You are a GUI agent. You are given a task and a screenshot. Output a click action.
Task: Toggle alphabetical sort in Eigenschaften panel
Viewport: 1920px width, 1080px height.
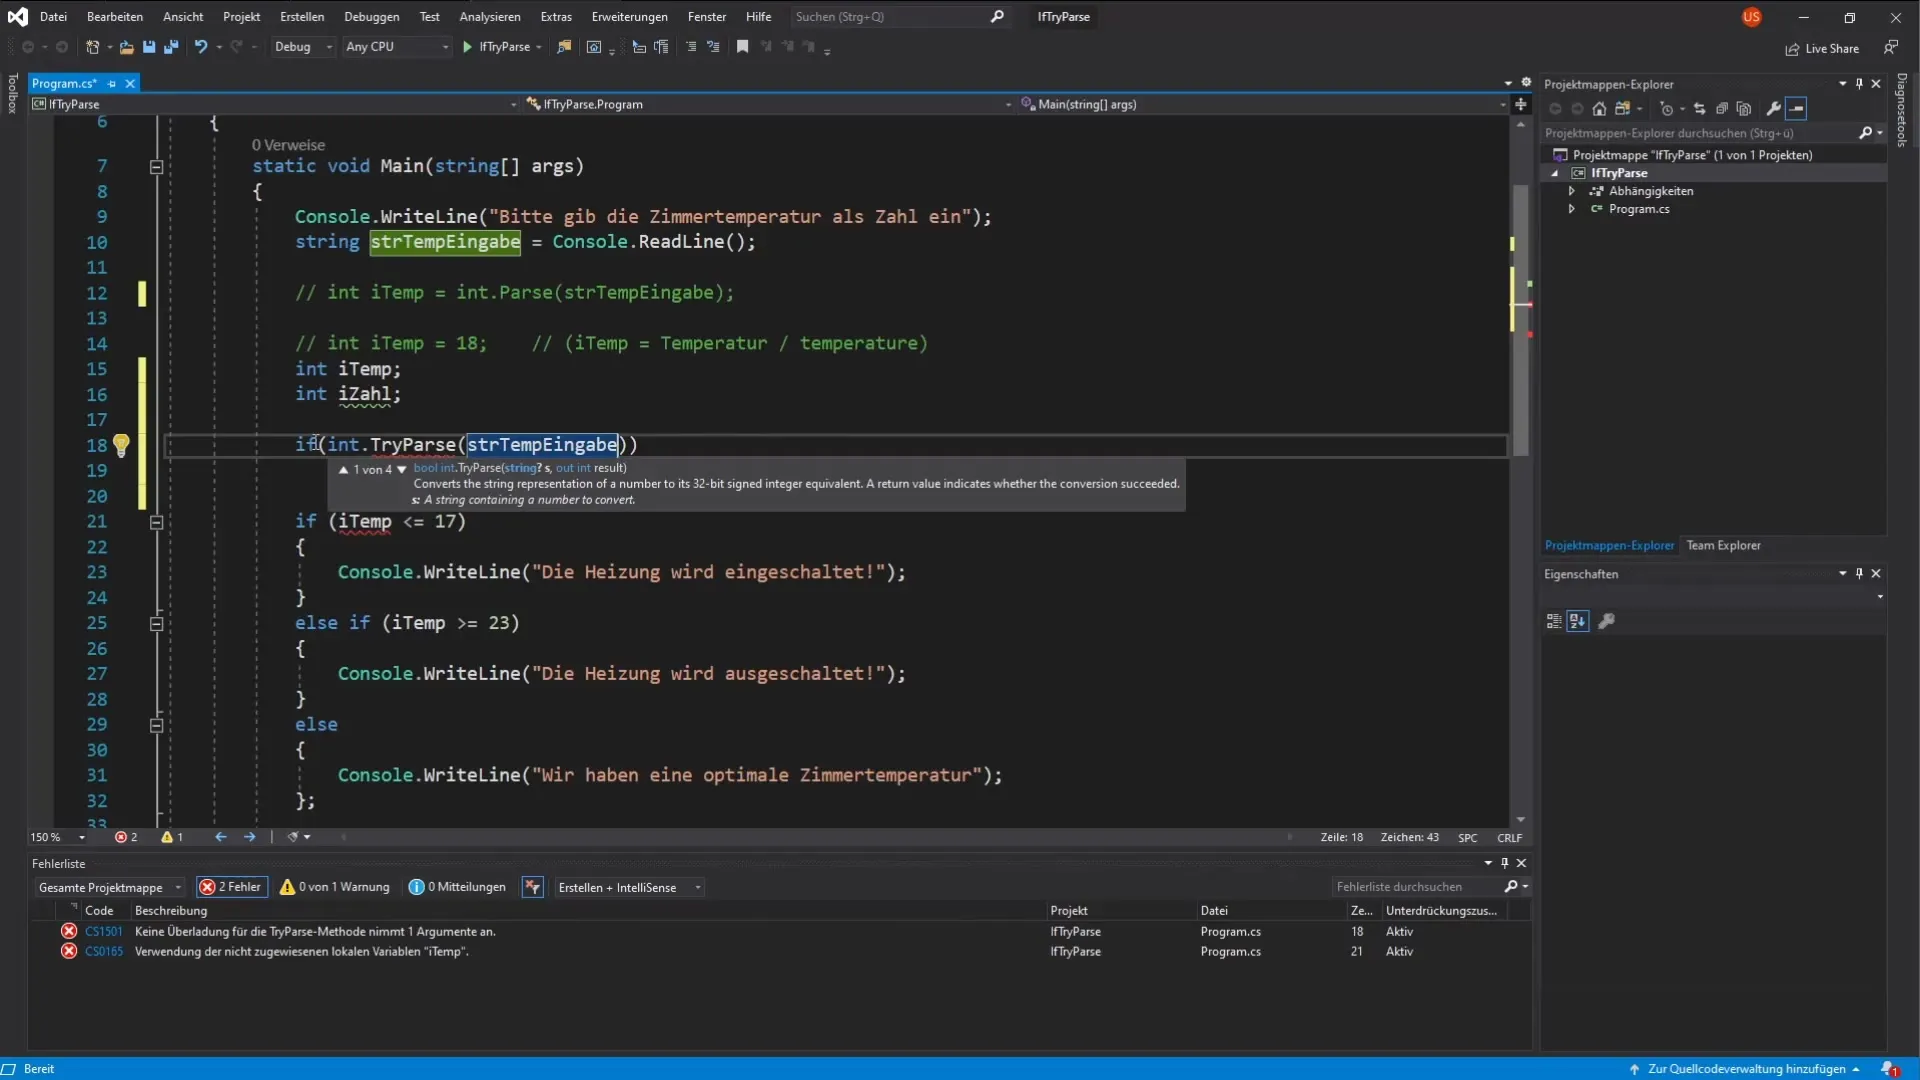(1578, 621)
